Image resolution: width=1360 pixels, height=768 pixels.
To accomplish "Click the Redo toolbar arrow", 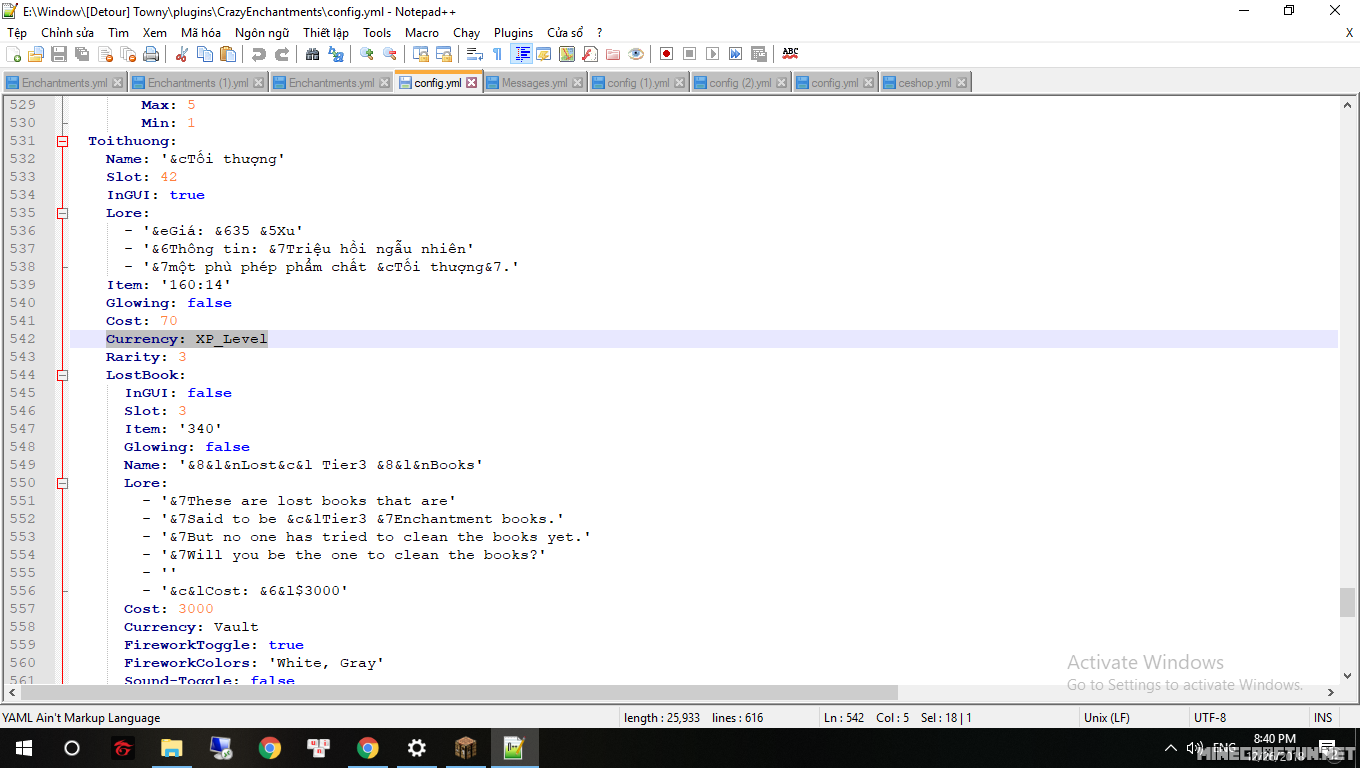I will [282, 54].
